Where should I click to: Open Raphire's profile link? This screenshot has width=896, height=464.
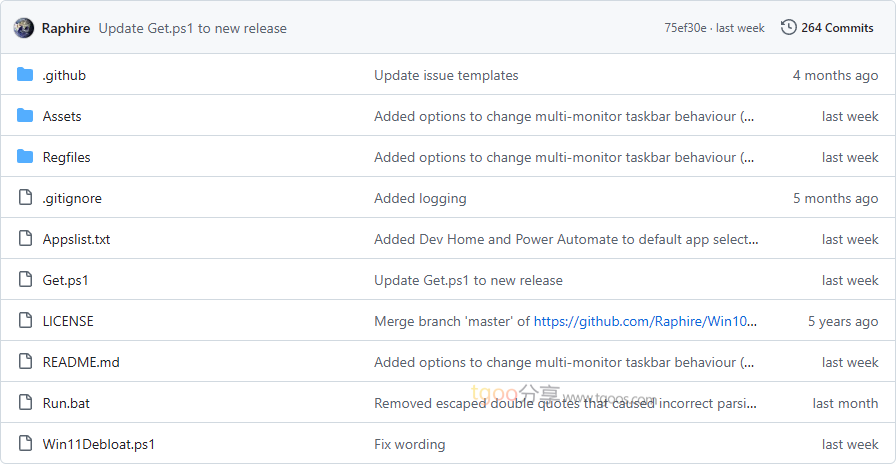tap(66, 28)
